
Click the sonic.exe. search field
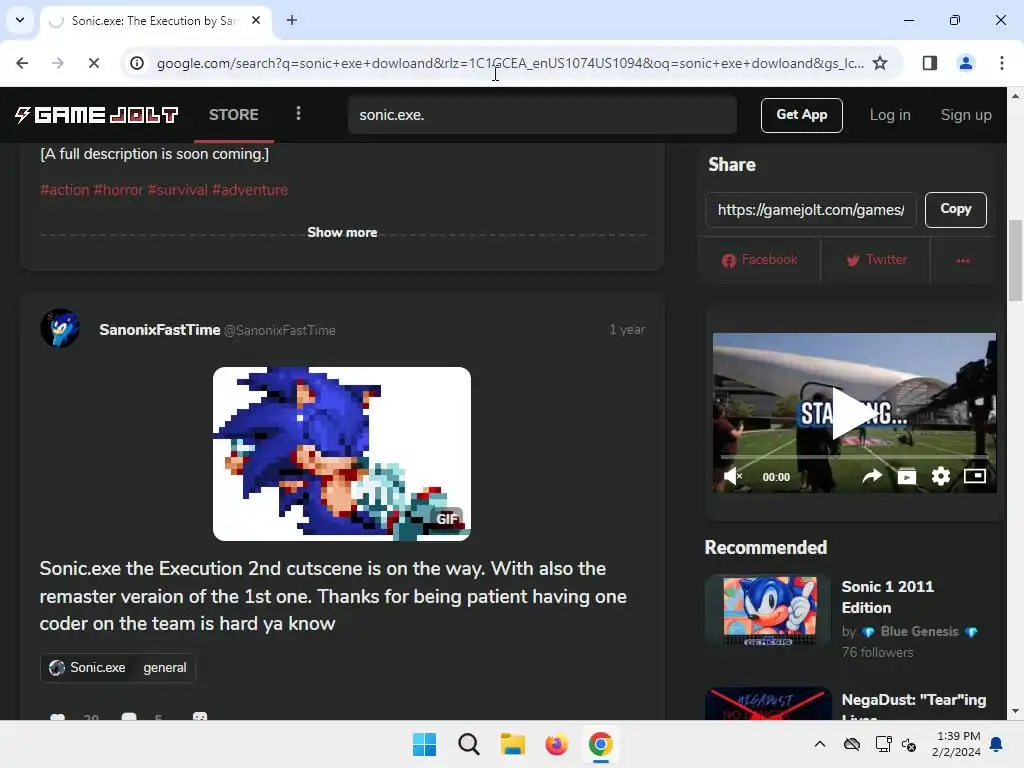point(542,115)
